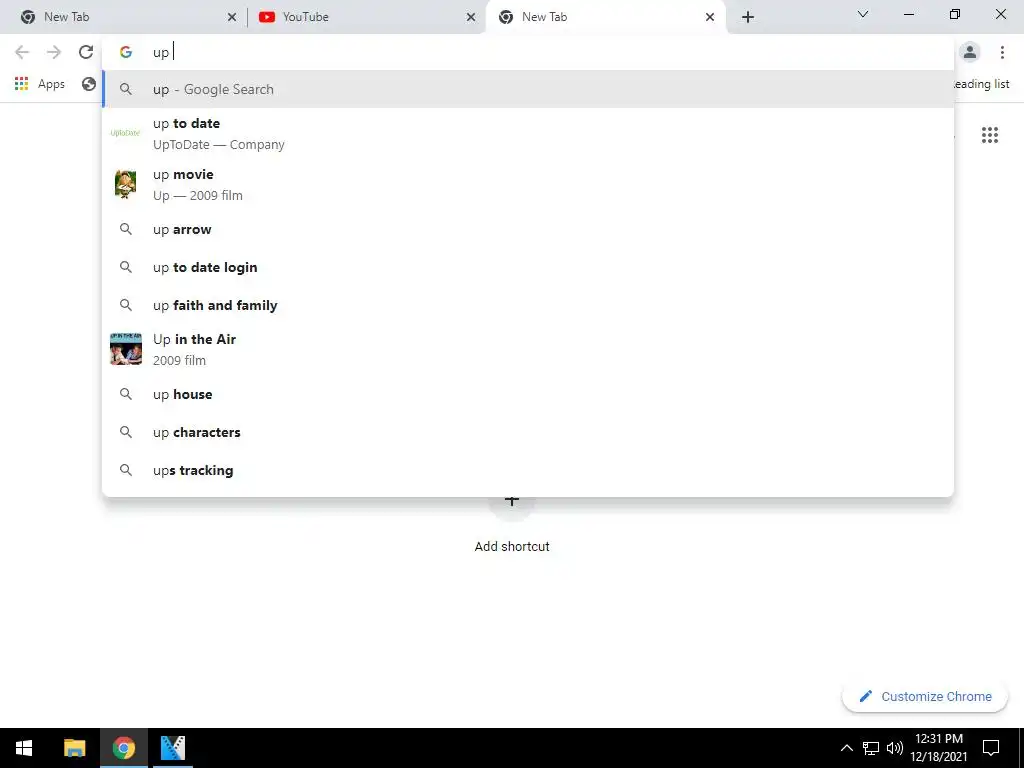Viewport: 1024px width, 768px height.
Task: Choose the 'ups tracking' suggestion
Action: point(528,470)
